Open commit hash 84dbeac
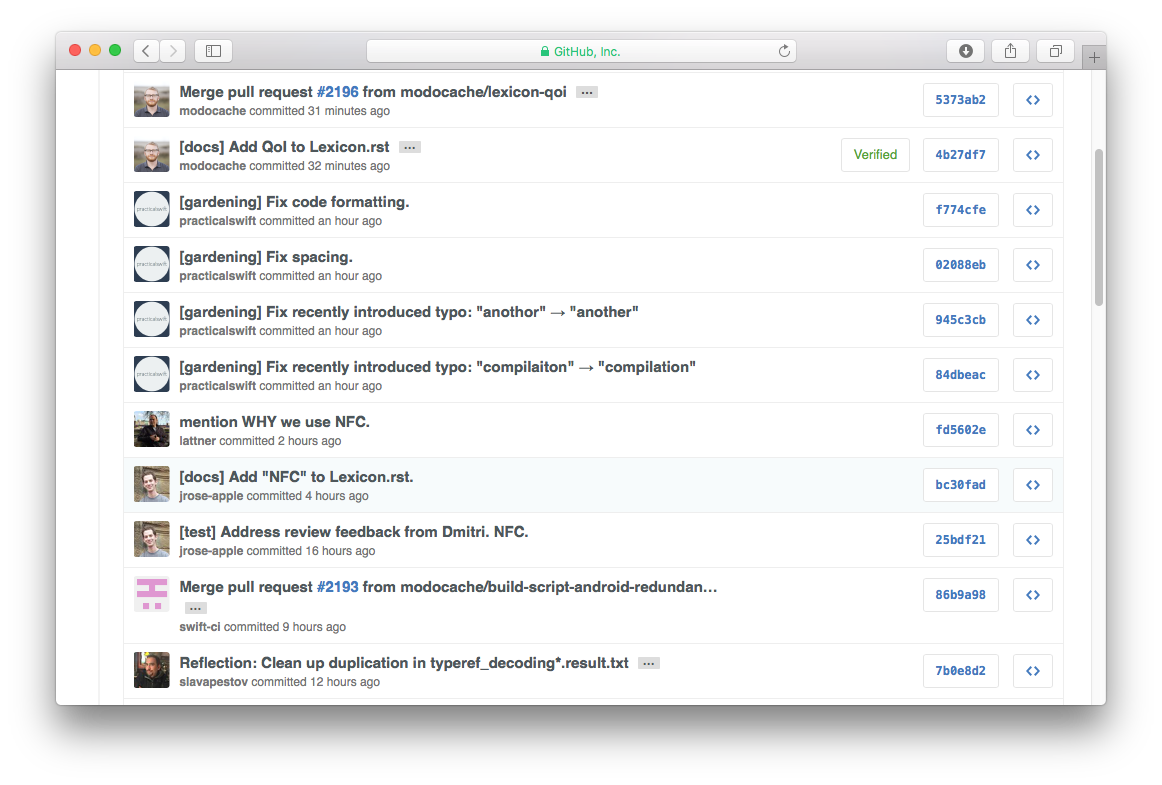The image size is (1162, 785). tap(960, 375)
